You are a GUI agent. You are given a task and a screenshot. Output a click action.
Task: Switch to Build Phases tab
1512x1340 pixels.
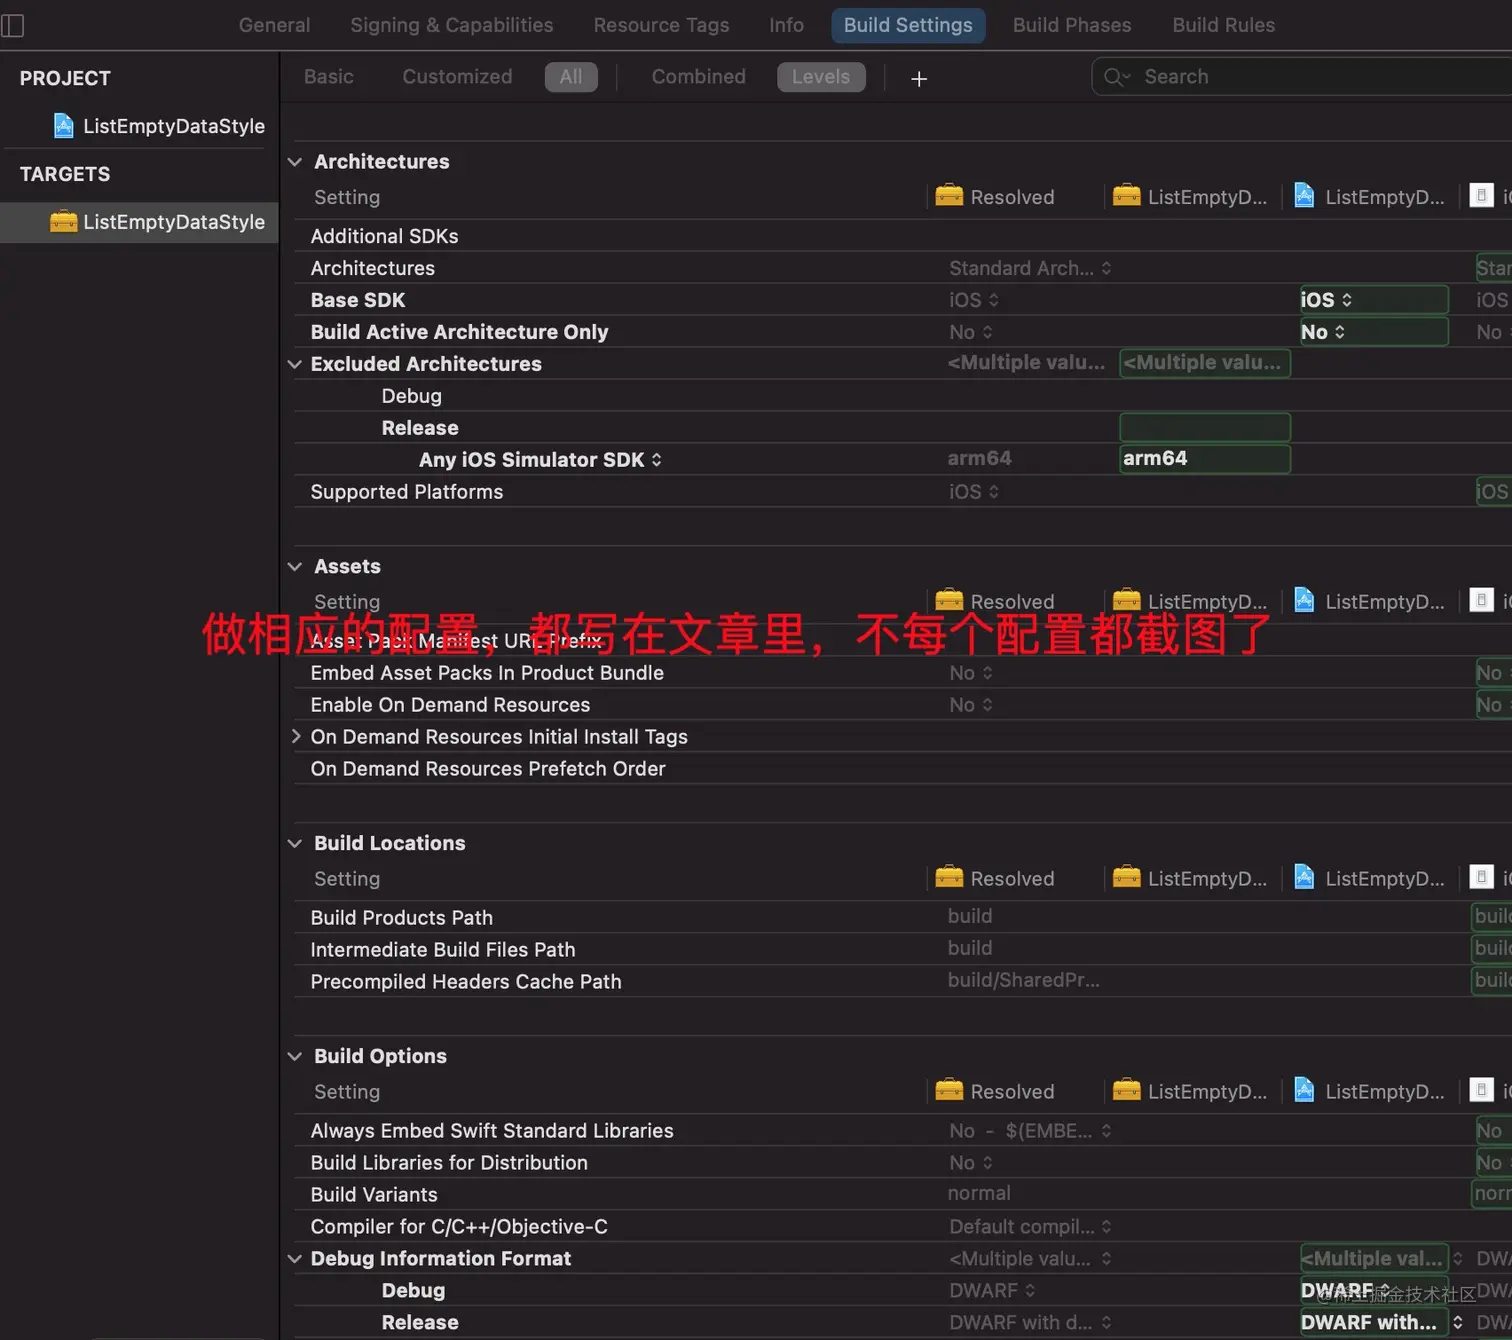(x=1072, y=25)
